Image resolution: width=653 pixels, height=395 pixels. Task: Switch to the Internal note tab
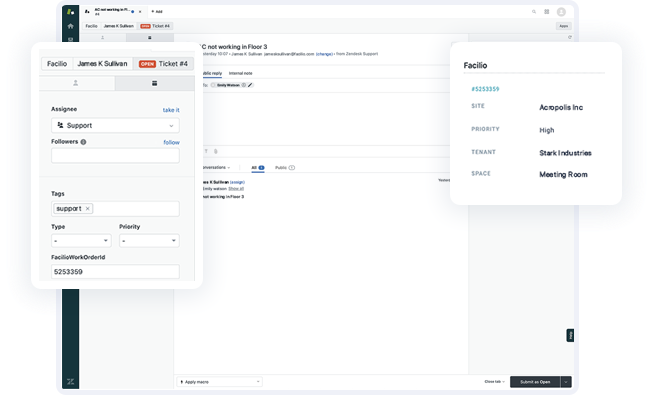pyautogui.click(x=240, y=73)
